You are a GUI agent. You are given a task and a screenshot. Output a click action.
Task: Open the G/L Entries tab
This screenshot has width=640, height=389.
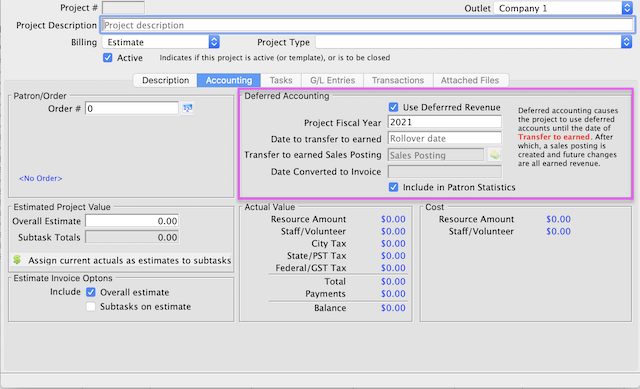[332, 80]
